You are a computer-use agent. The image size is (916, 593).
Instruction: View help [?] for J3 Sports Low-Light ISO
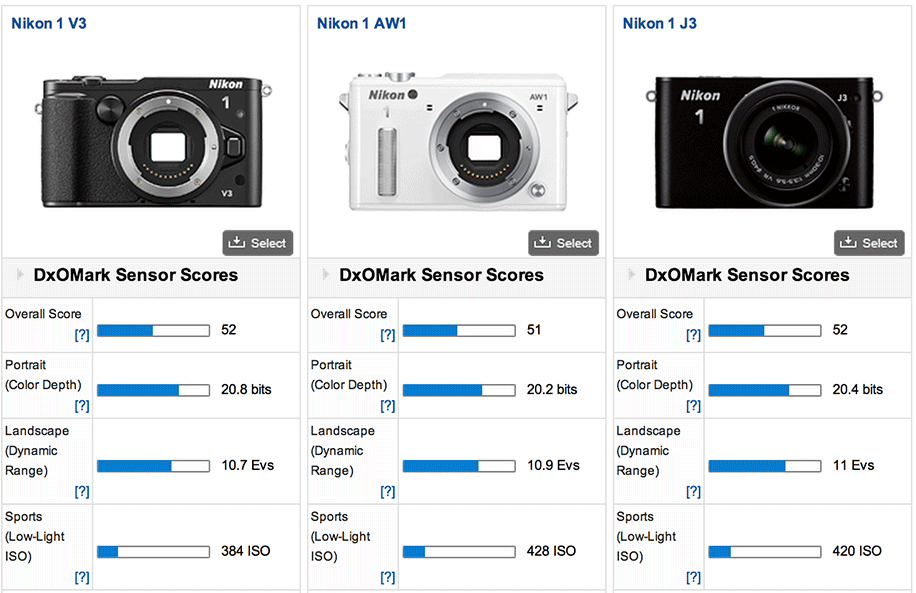(x=694, y=577)
